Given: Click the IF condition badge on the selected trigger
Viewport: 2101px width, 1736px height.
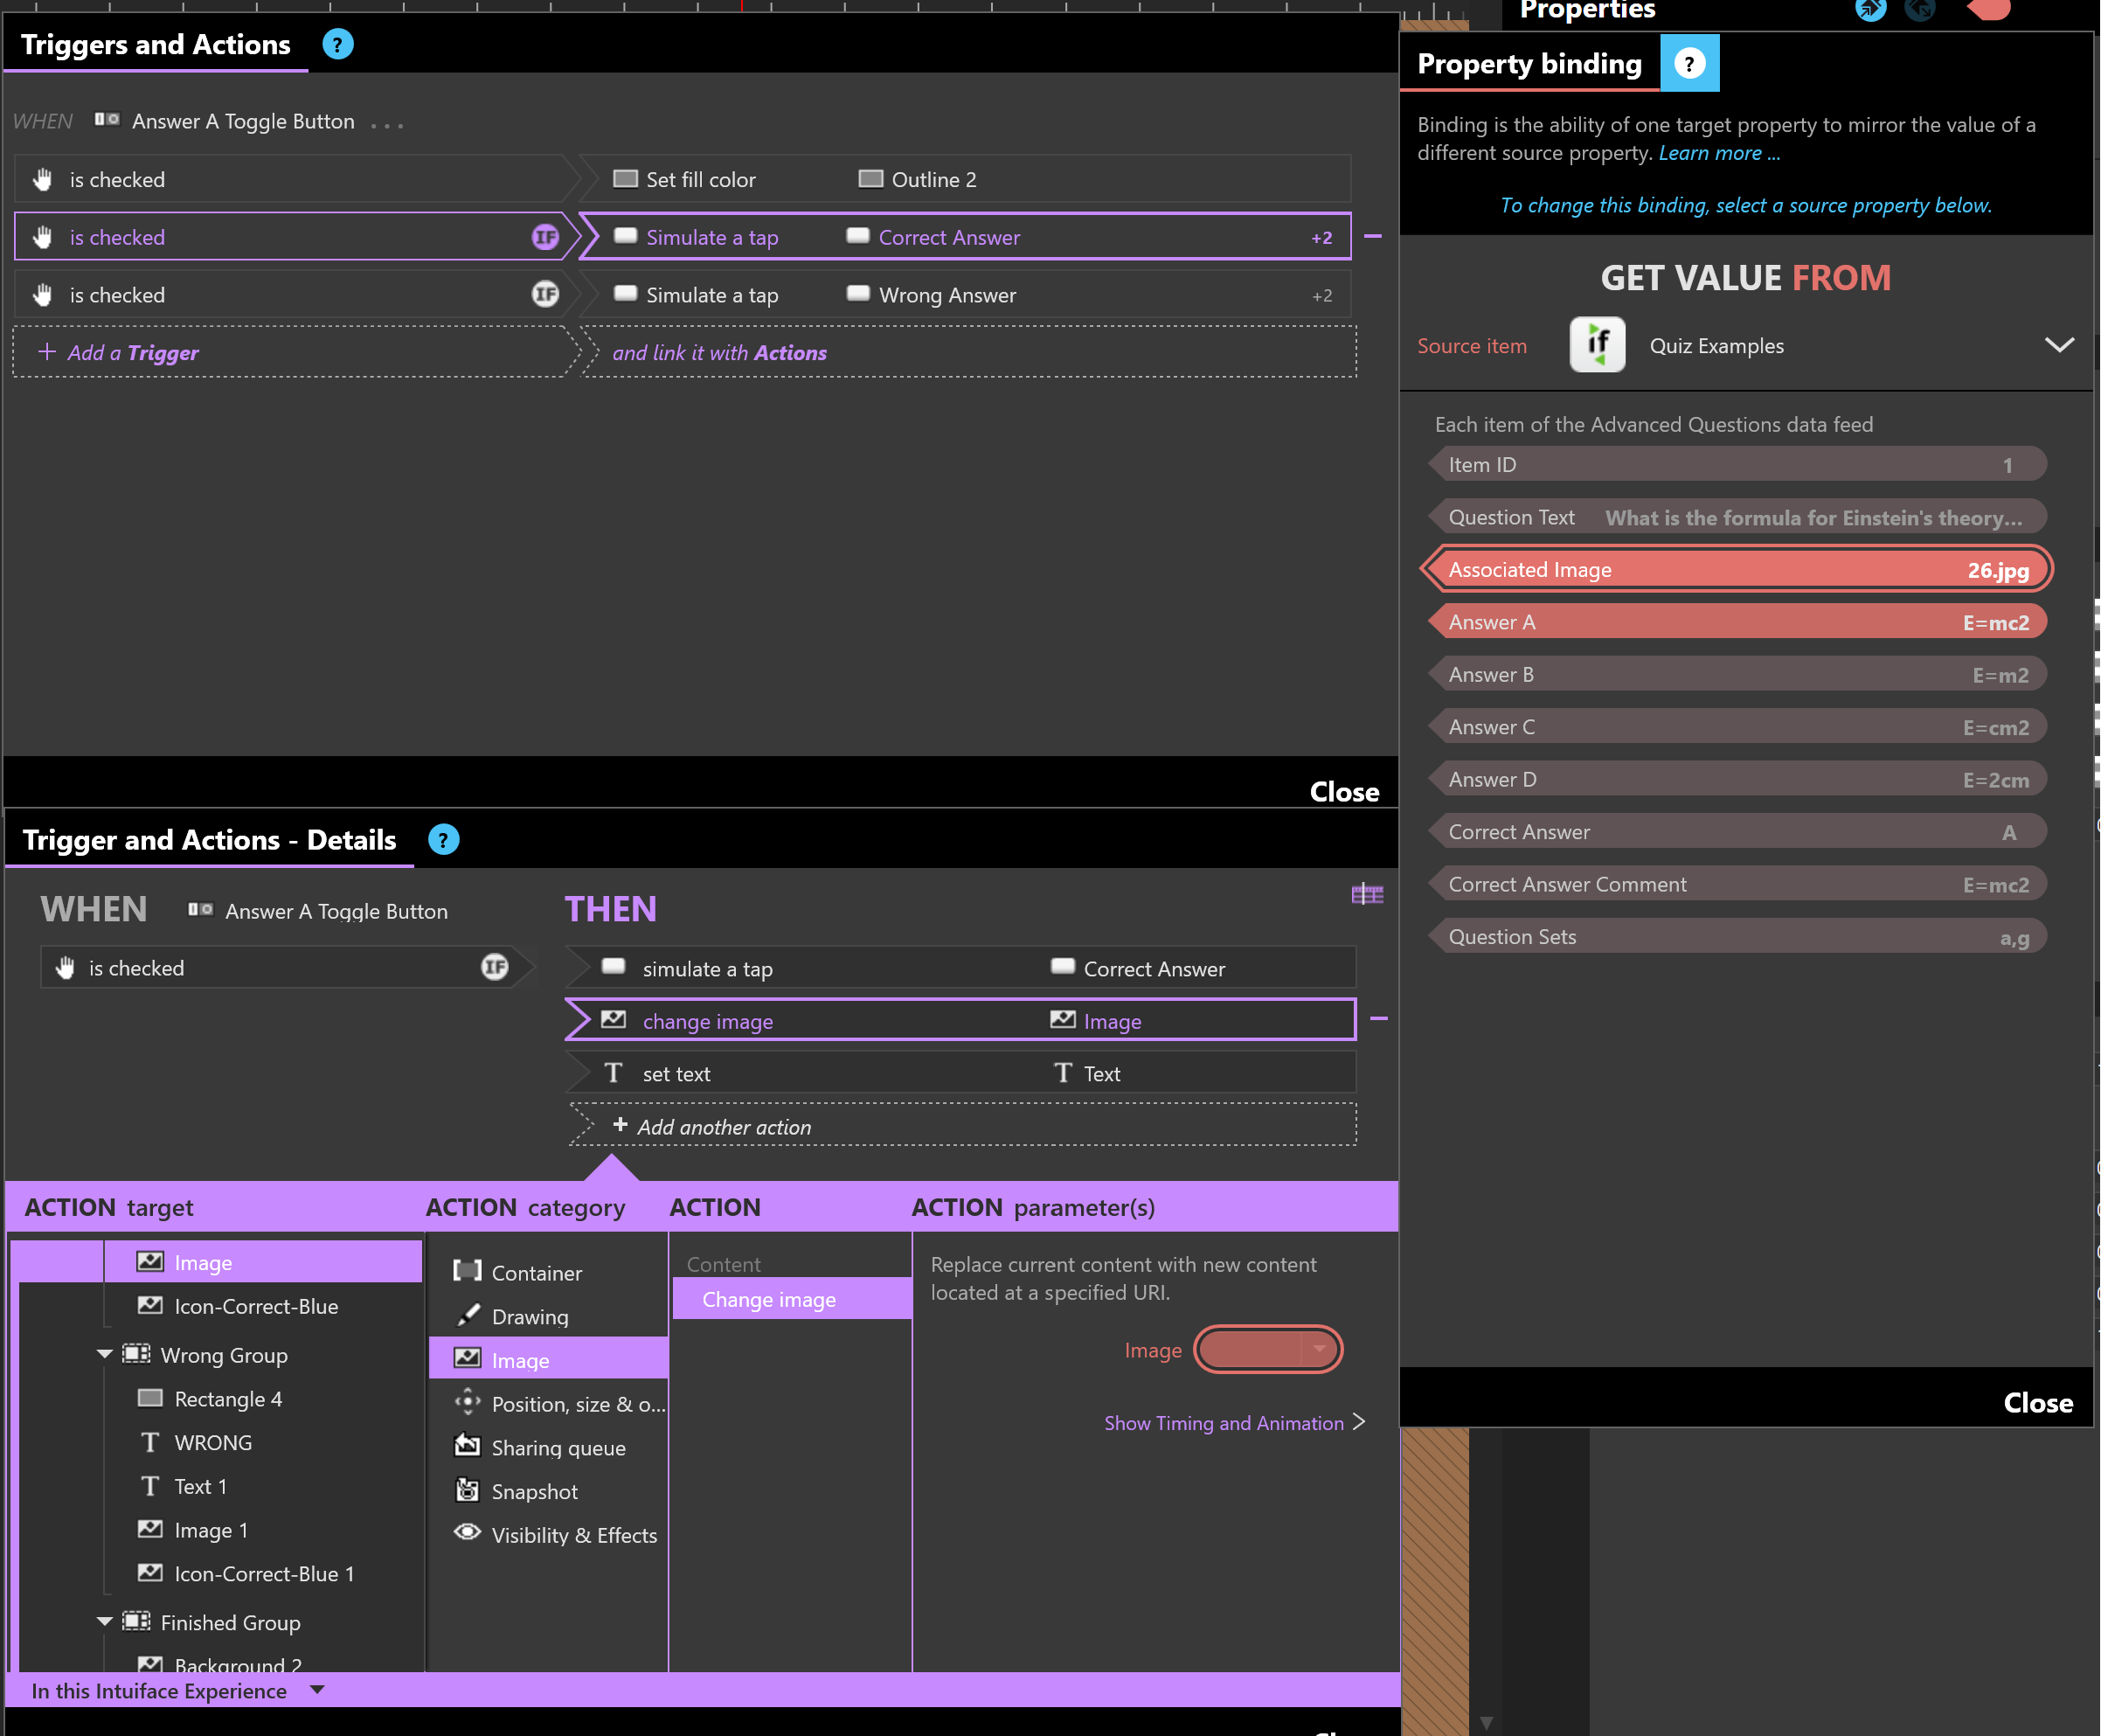Looking at the screenshot, I should [x=545, y=237].
